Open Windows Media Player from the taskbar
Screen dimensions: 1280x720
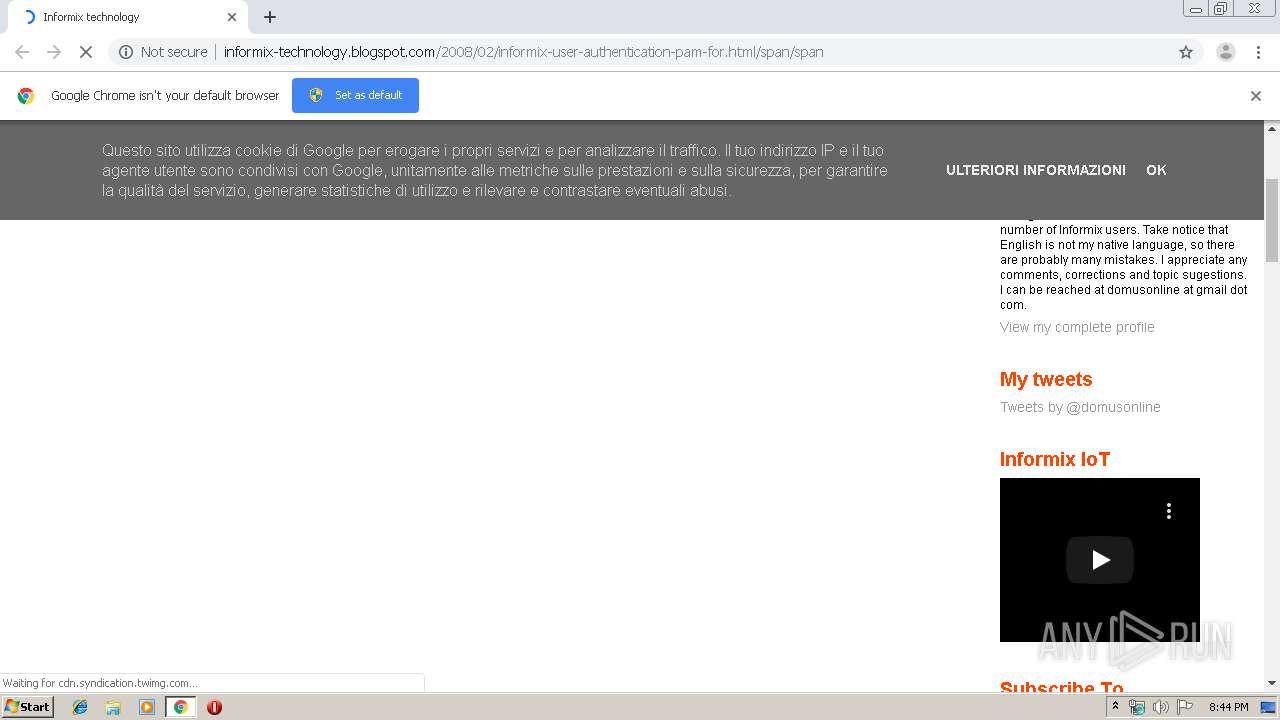coord(147,707)
